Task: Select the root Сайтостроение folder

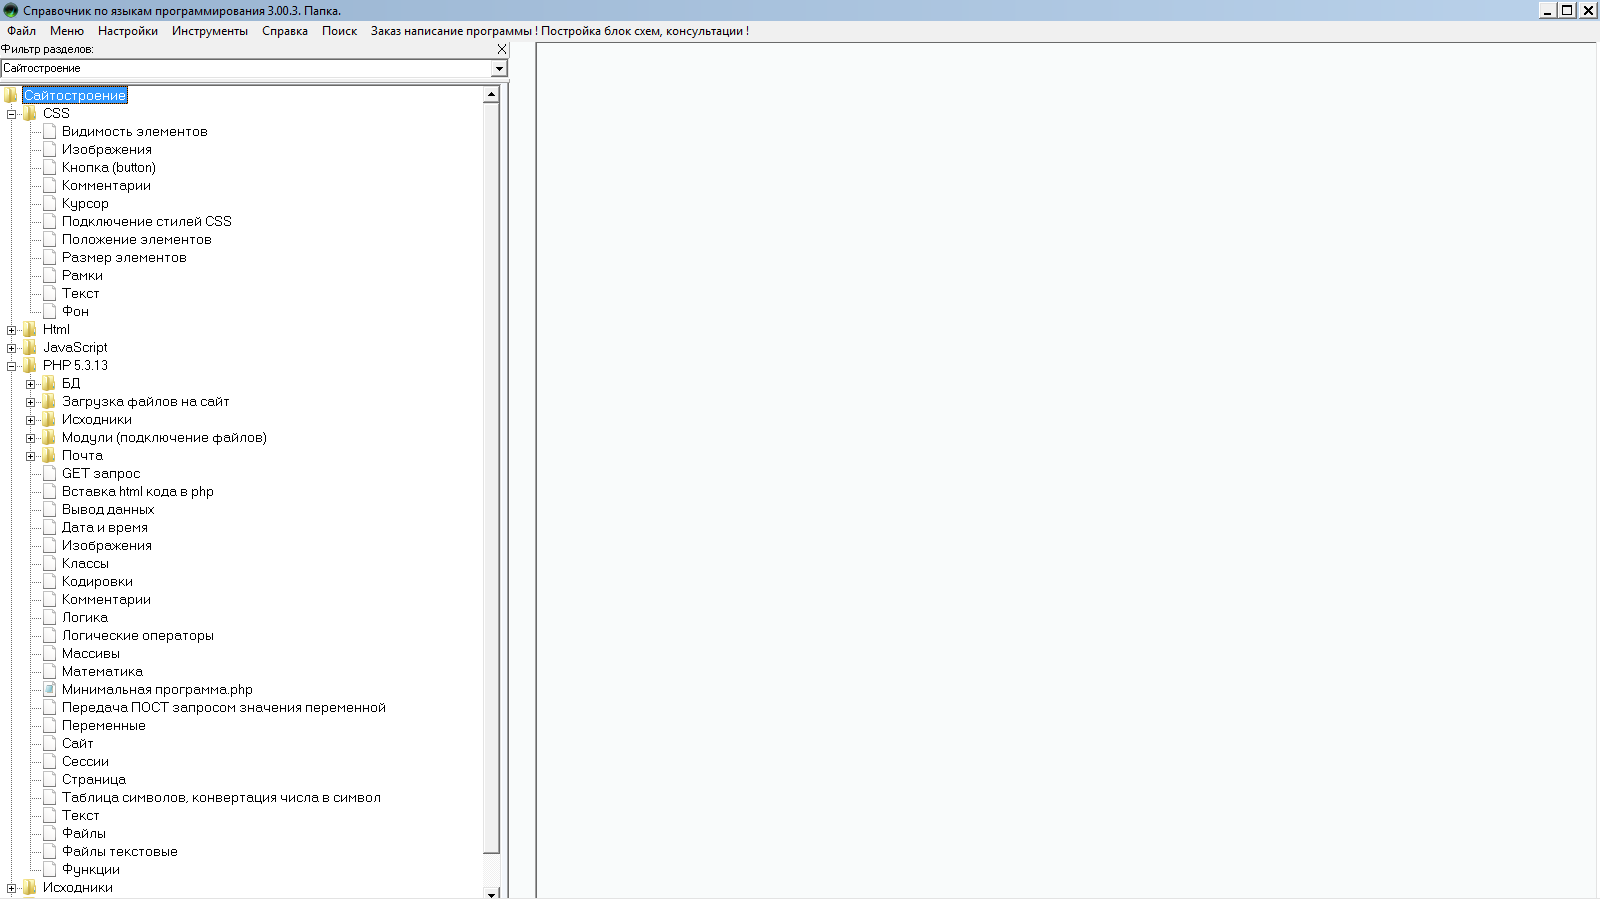Action: pos(75,96)
